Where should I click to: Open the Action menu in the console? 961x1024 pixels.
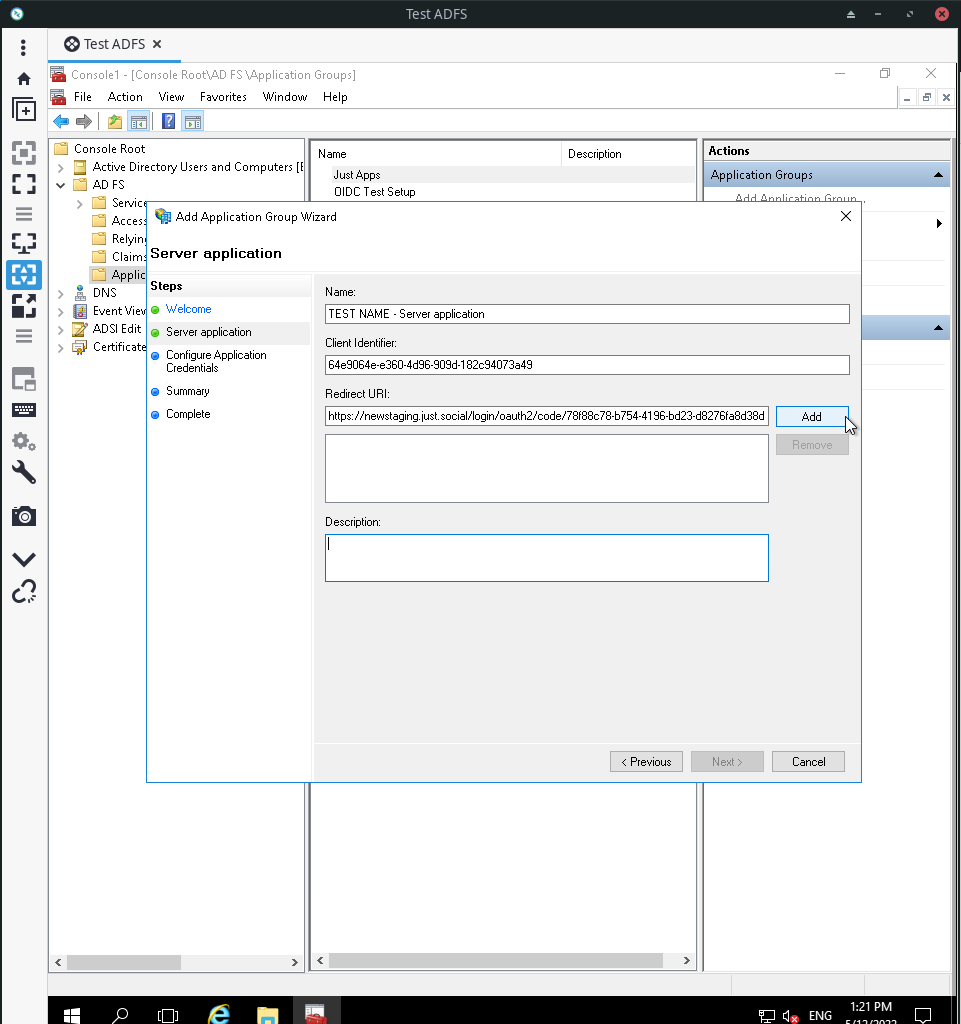point(125,97)
